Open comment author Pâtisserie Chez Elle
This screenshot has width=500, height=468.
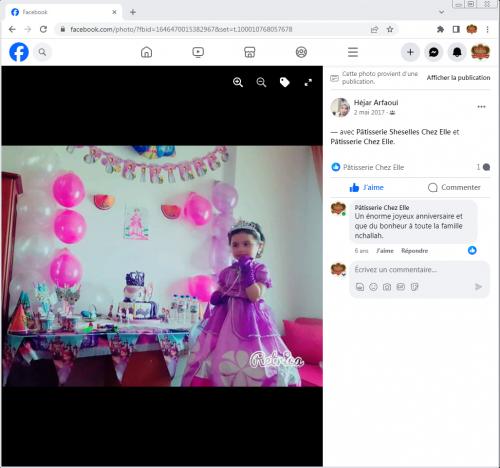click(382, 207)
